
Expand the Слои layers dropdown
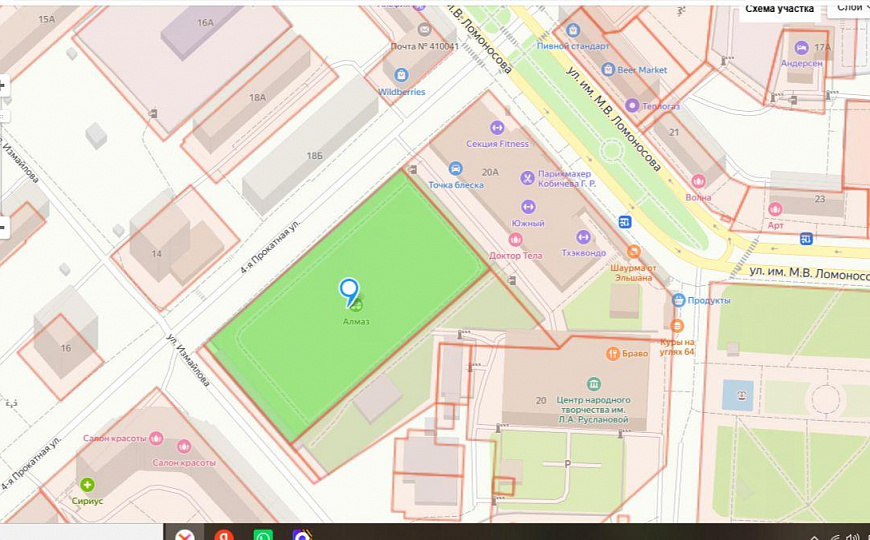pyautogui.click(x=849, y=8)
